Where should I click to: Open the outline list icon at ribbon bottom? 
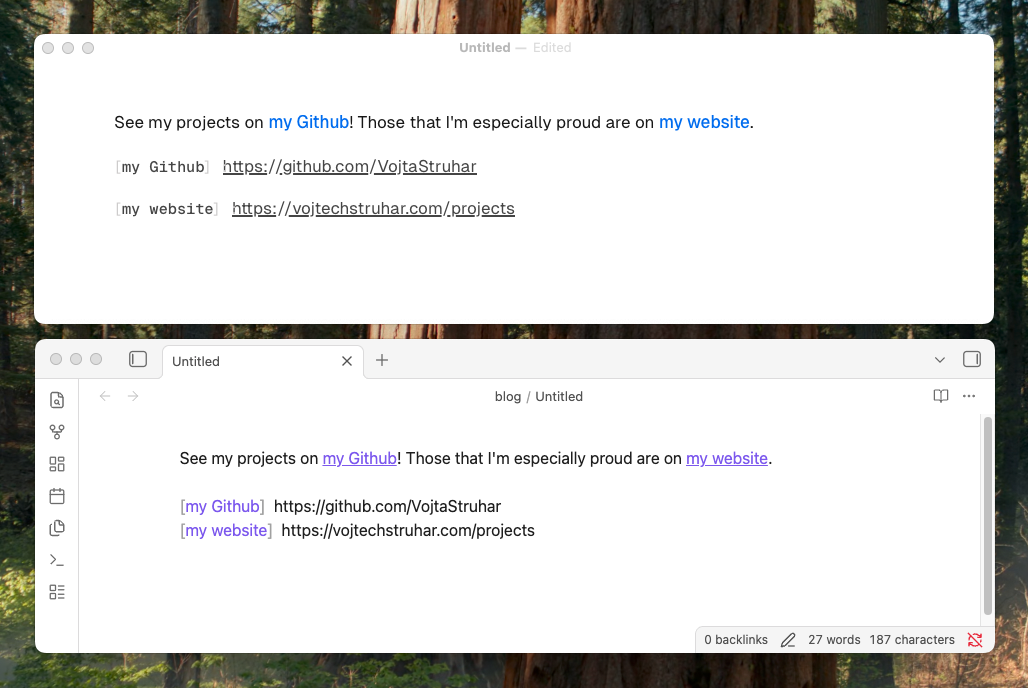pyautogui.click(x=57, y=592)
